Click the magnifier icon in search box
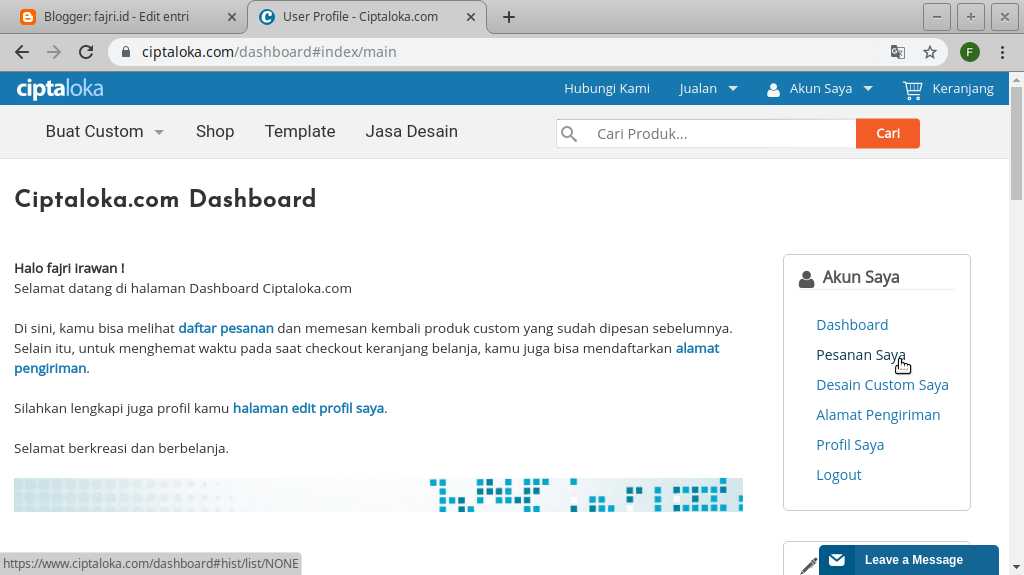1024x575 pixels. coord(569,134)
